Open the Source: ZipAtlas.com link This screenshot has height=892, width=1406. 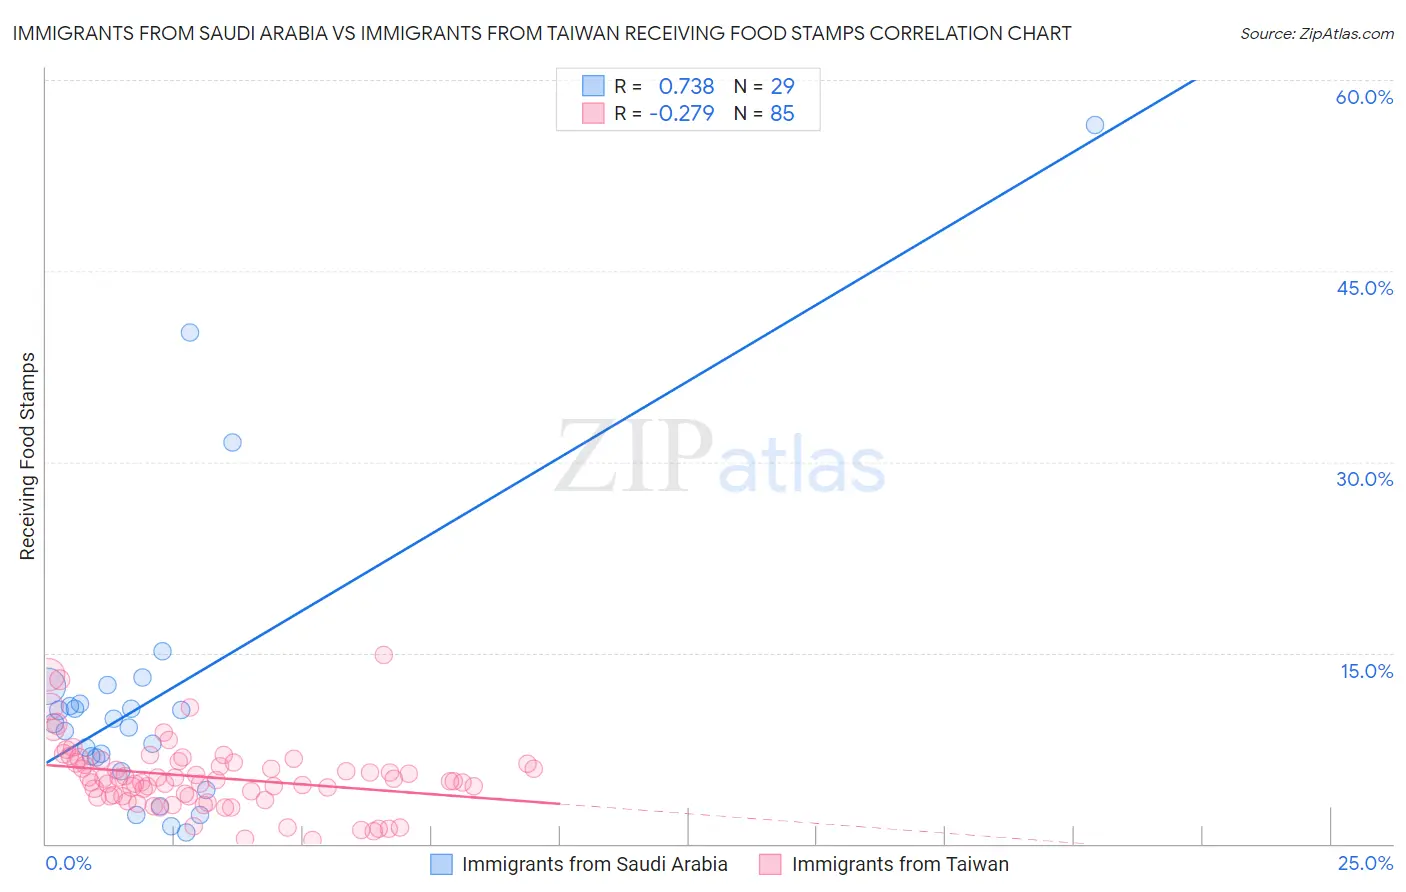[1317, 33]
